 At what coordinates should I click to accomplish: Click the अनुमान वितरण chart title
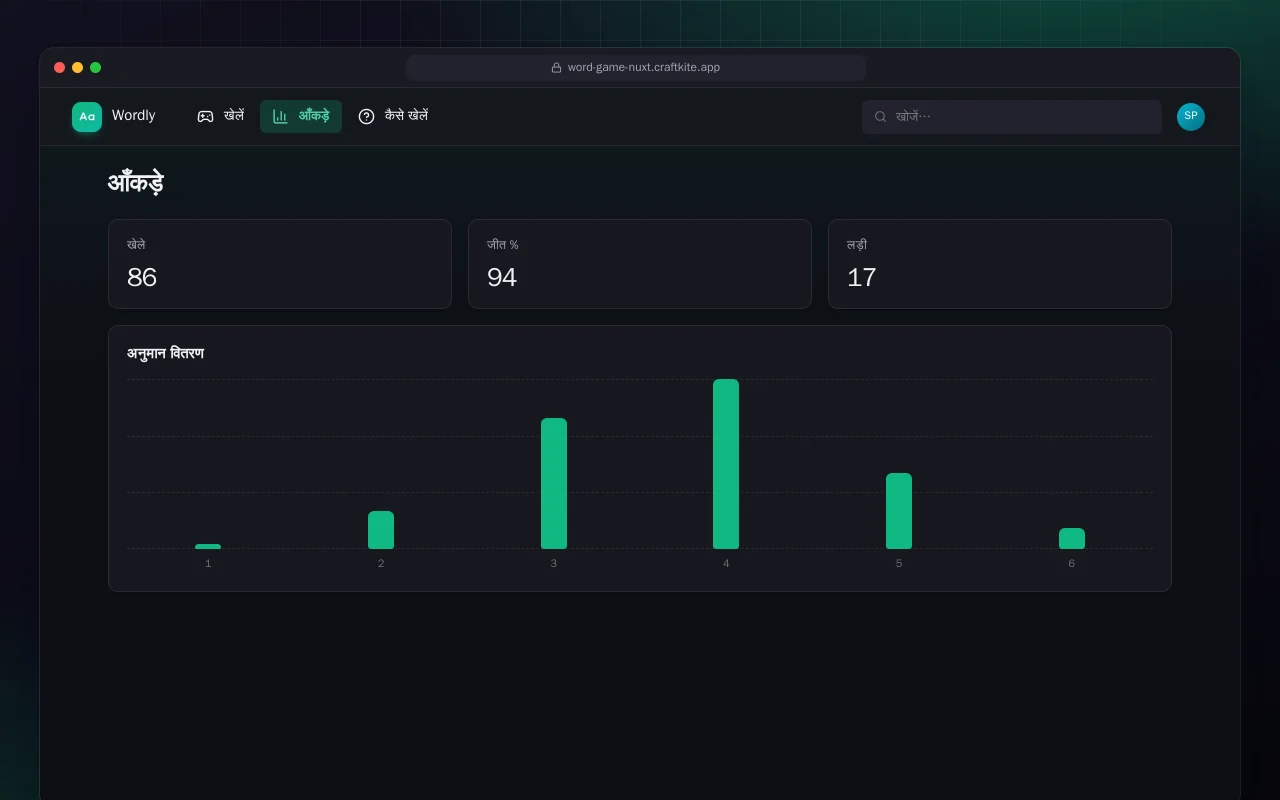point(166,354)
